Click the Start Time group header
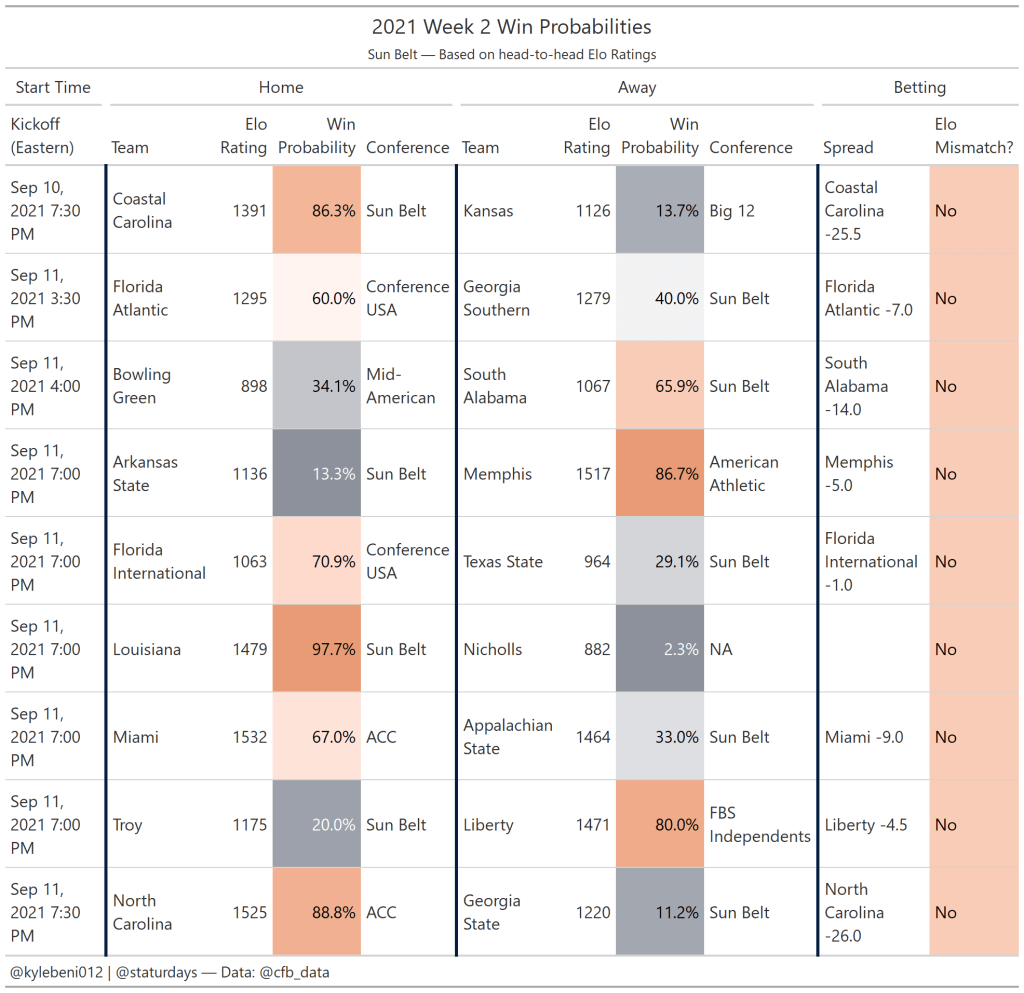1024x993 pixels. pyautogui.click(x=53, y=87)
